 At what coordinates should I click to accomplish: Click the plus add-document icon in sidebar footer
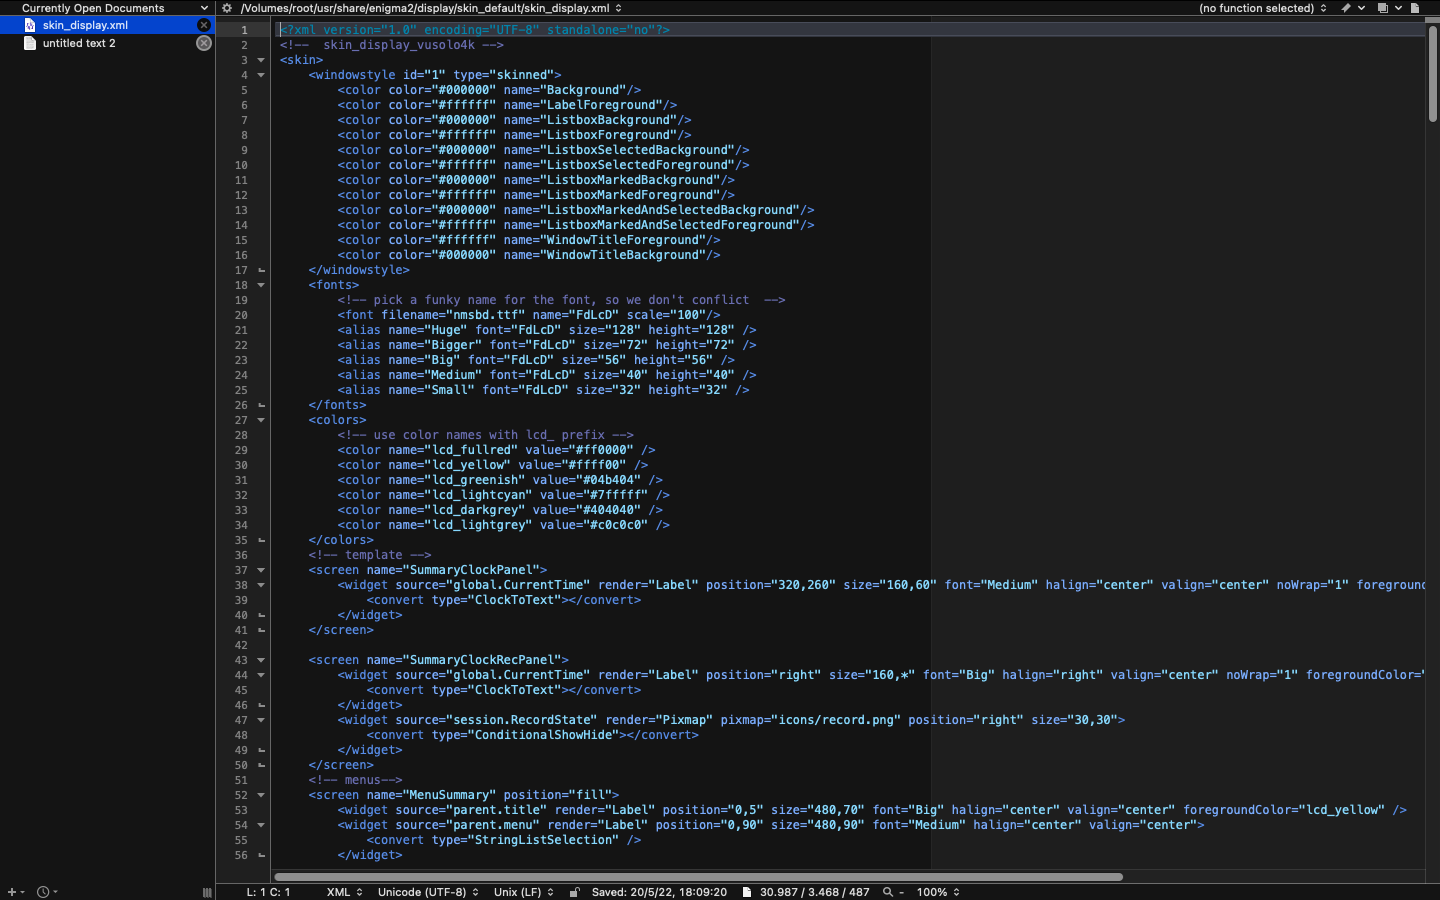(12, 892)
